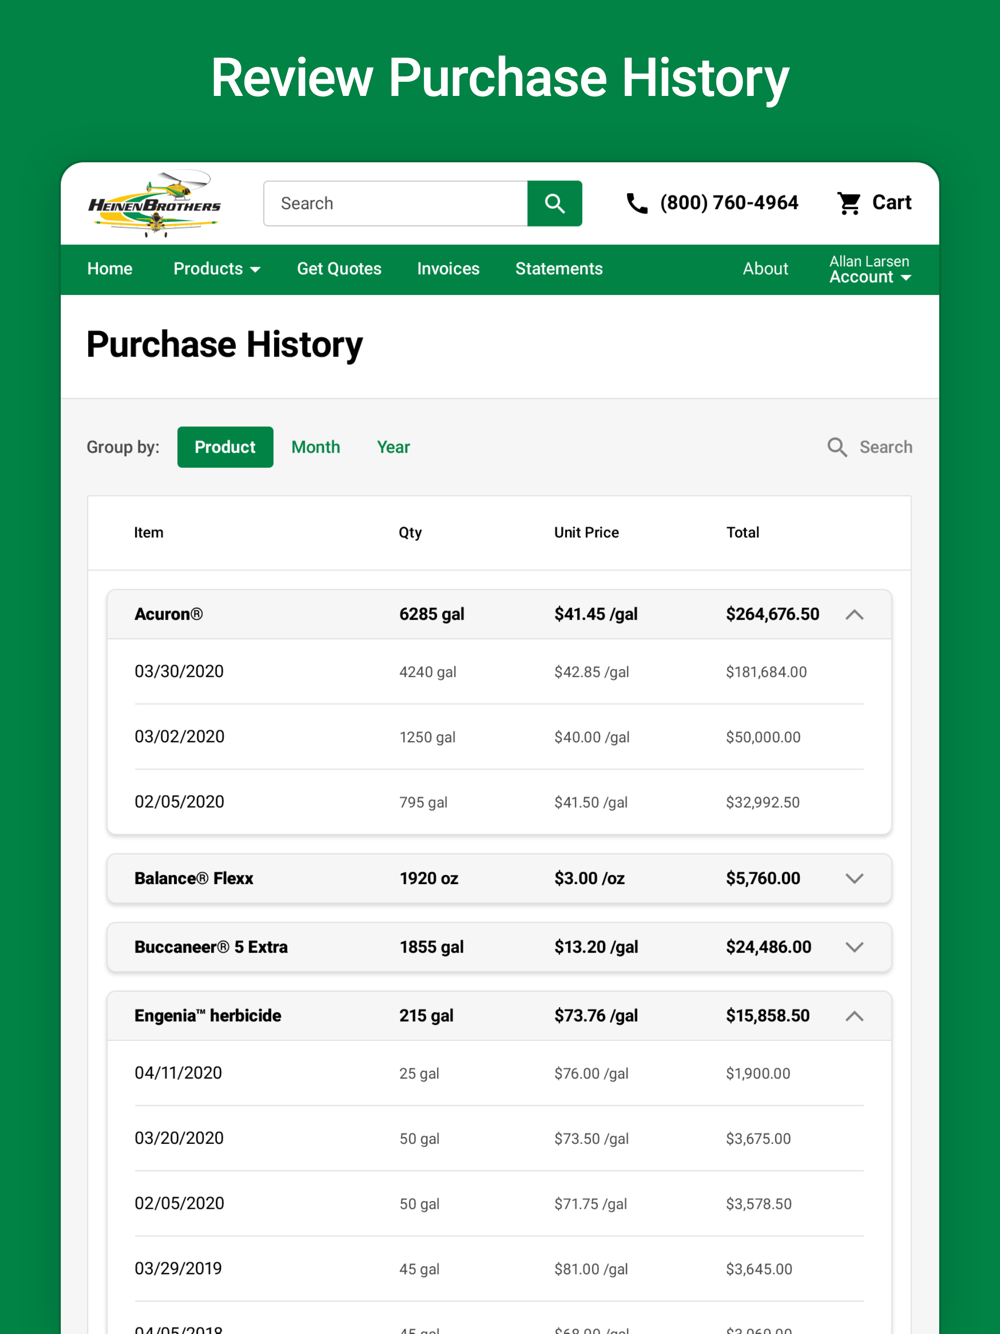Group purchases by Product
Viewport: 1000px width, 1334px height.
(225, 447)
